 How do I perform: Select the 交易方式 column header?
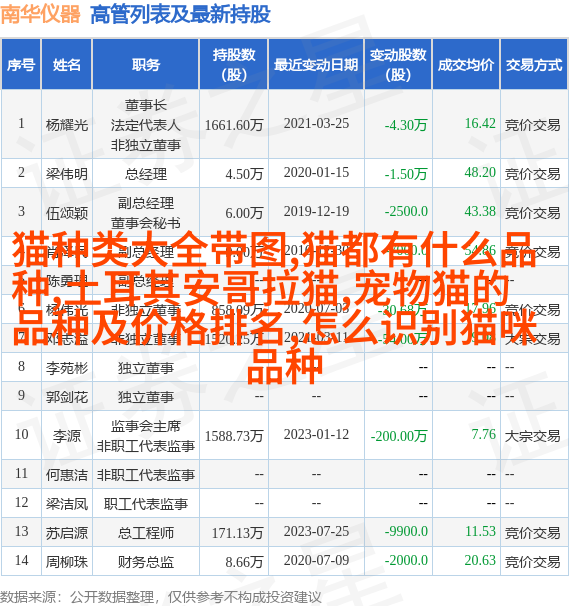tap(534, 65)
